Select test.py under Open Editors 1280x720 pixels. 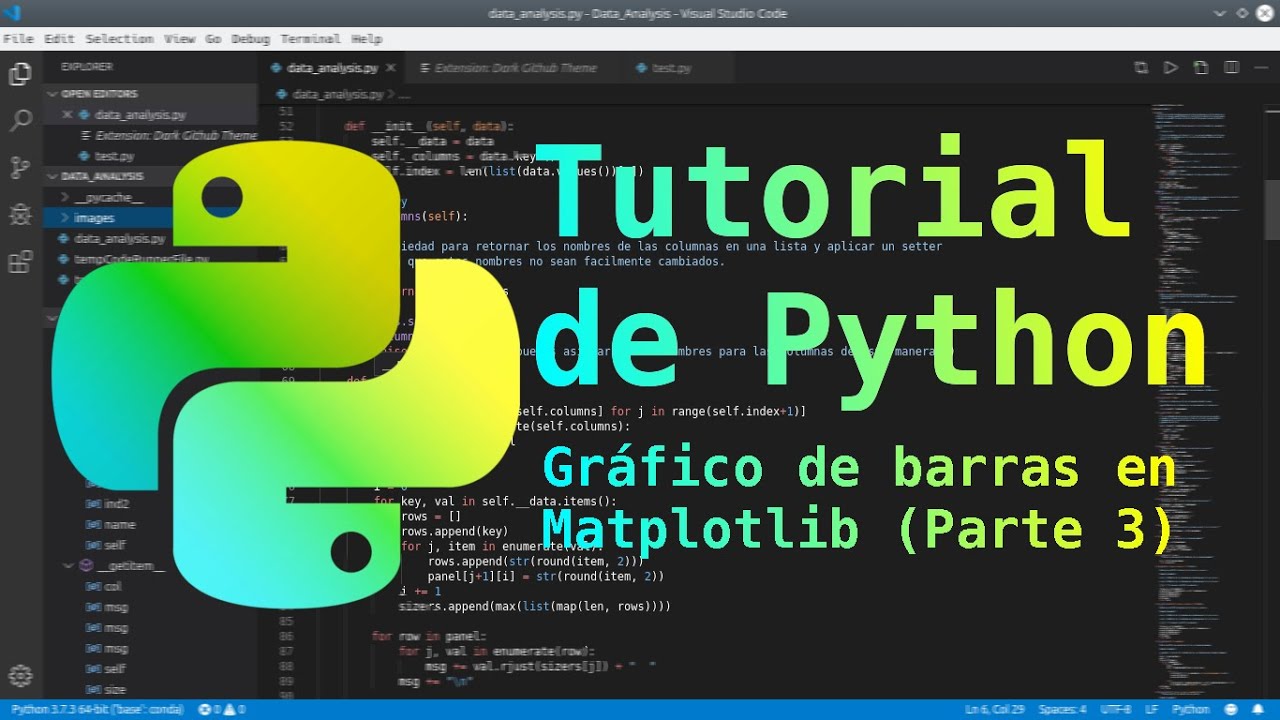pyautogui.click(x=114, y=156)
